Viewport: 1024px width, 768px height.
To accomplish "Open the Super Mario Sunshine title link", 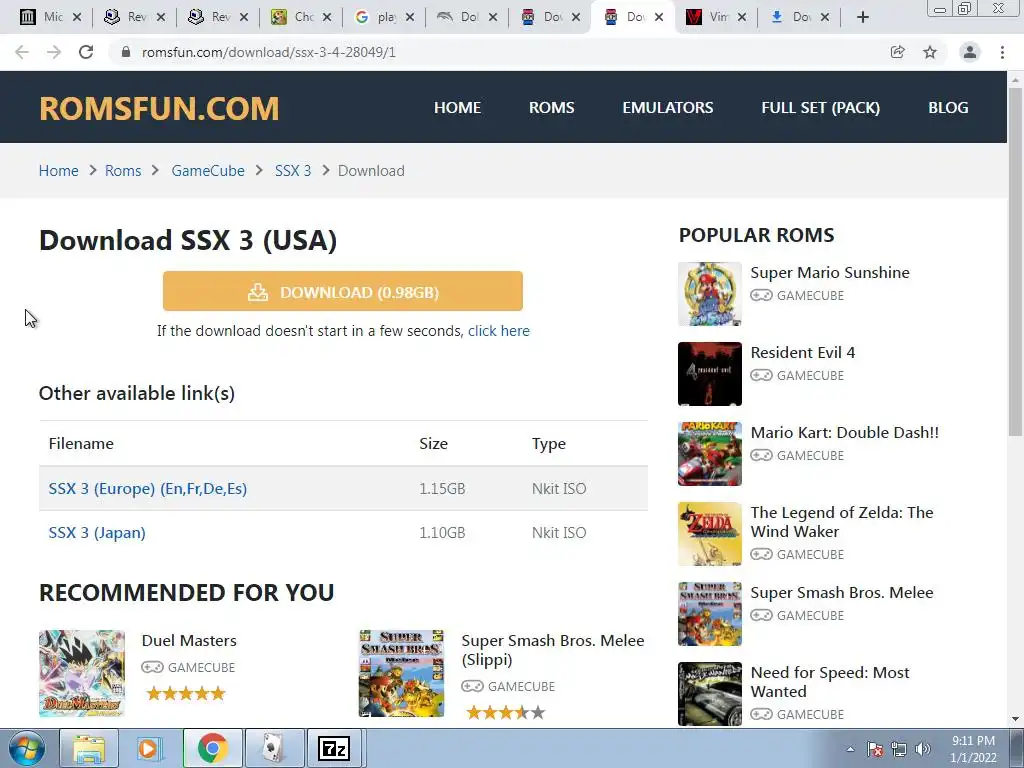I will pos(829,272).
